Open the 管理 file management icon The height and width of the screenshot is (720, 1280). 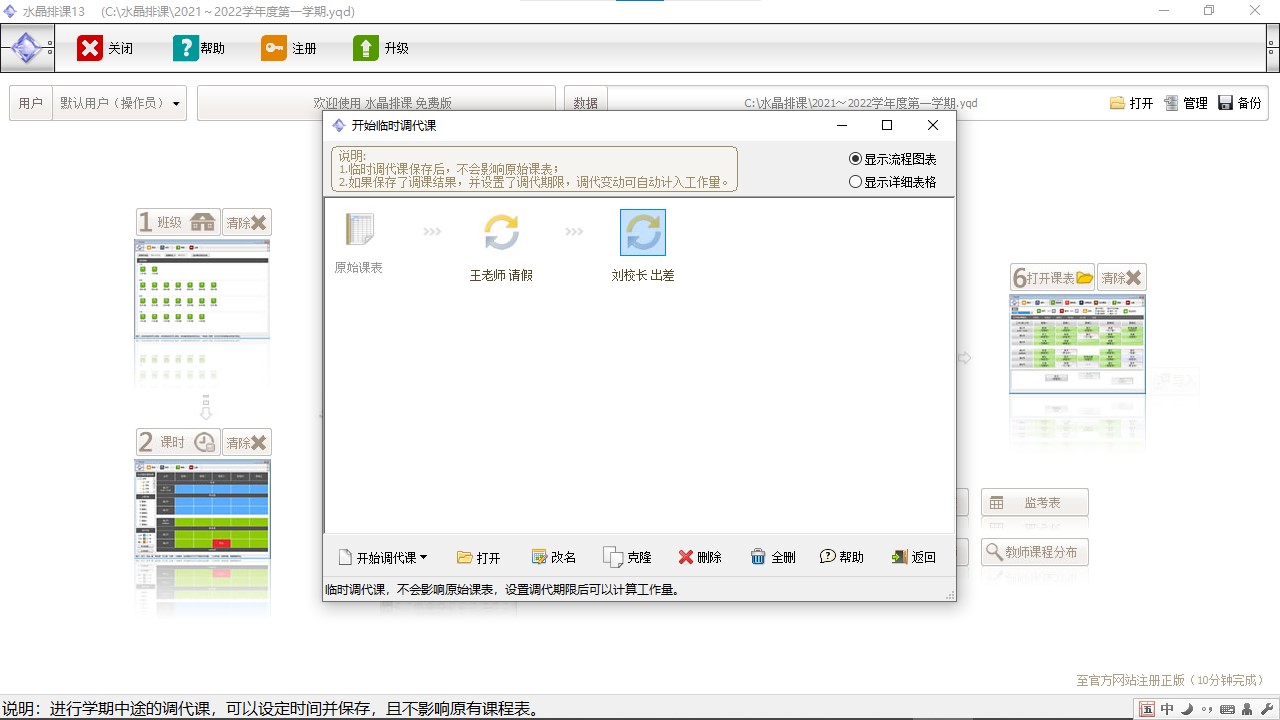pyautogui.click(x=1186, y=102)
